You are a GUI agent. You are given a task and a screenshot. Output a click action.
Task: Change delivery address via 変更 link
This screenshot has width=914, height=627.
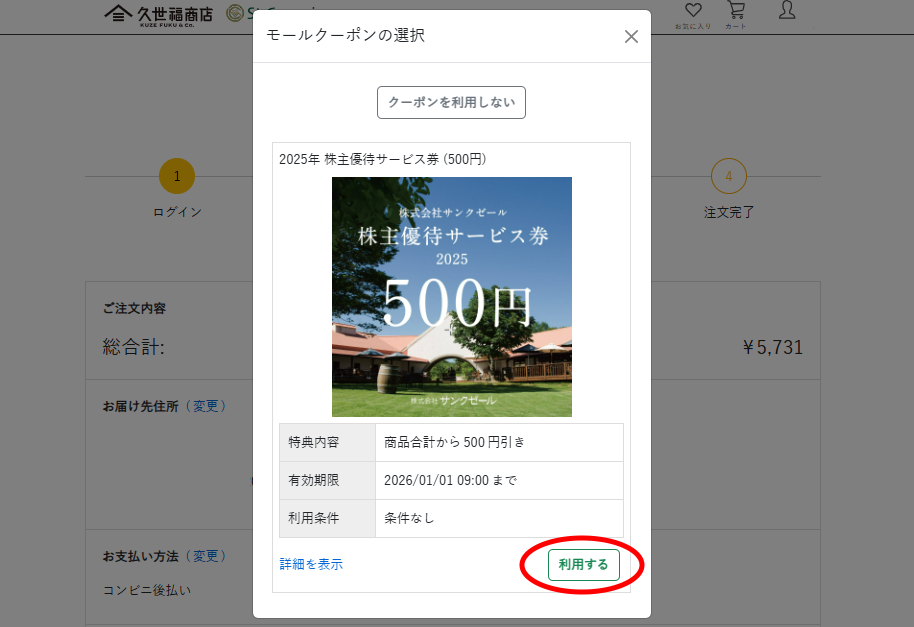[x=205, y=406]
